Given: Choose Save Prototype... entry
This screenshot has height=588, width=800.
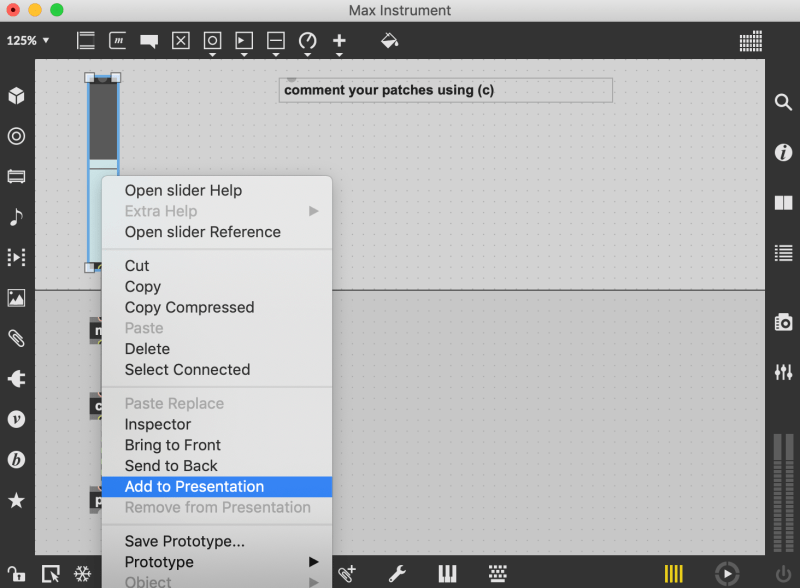Looking at the screenshot, I should 217,541.
